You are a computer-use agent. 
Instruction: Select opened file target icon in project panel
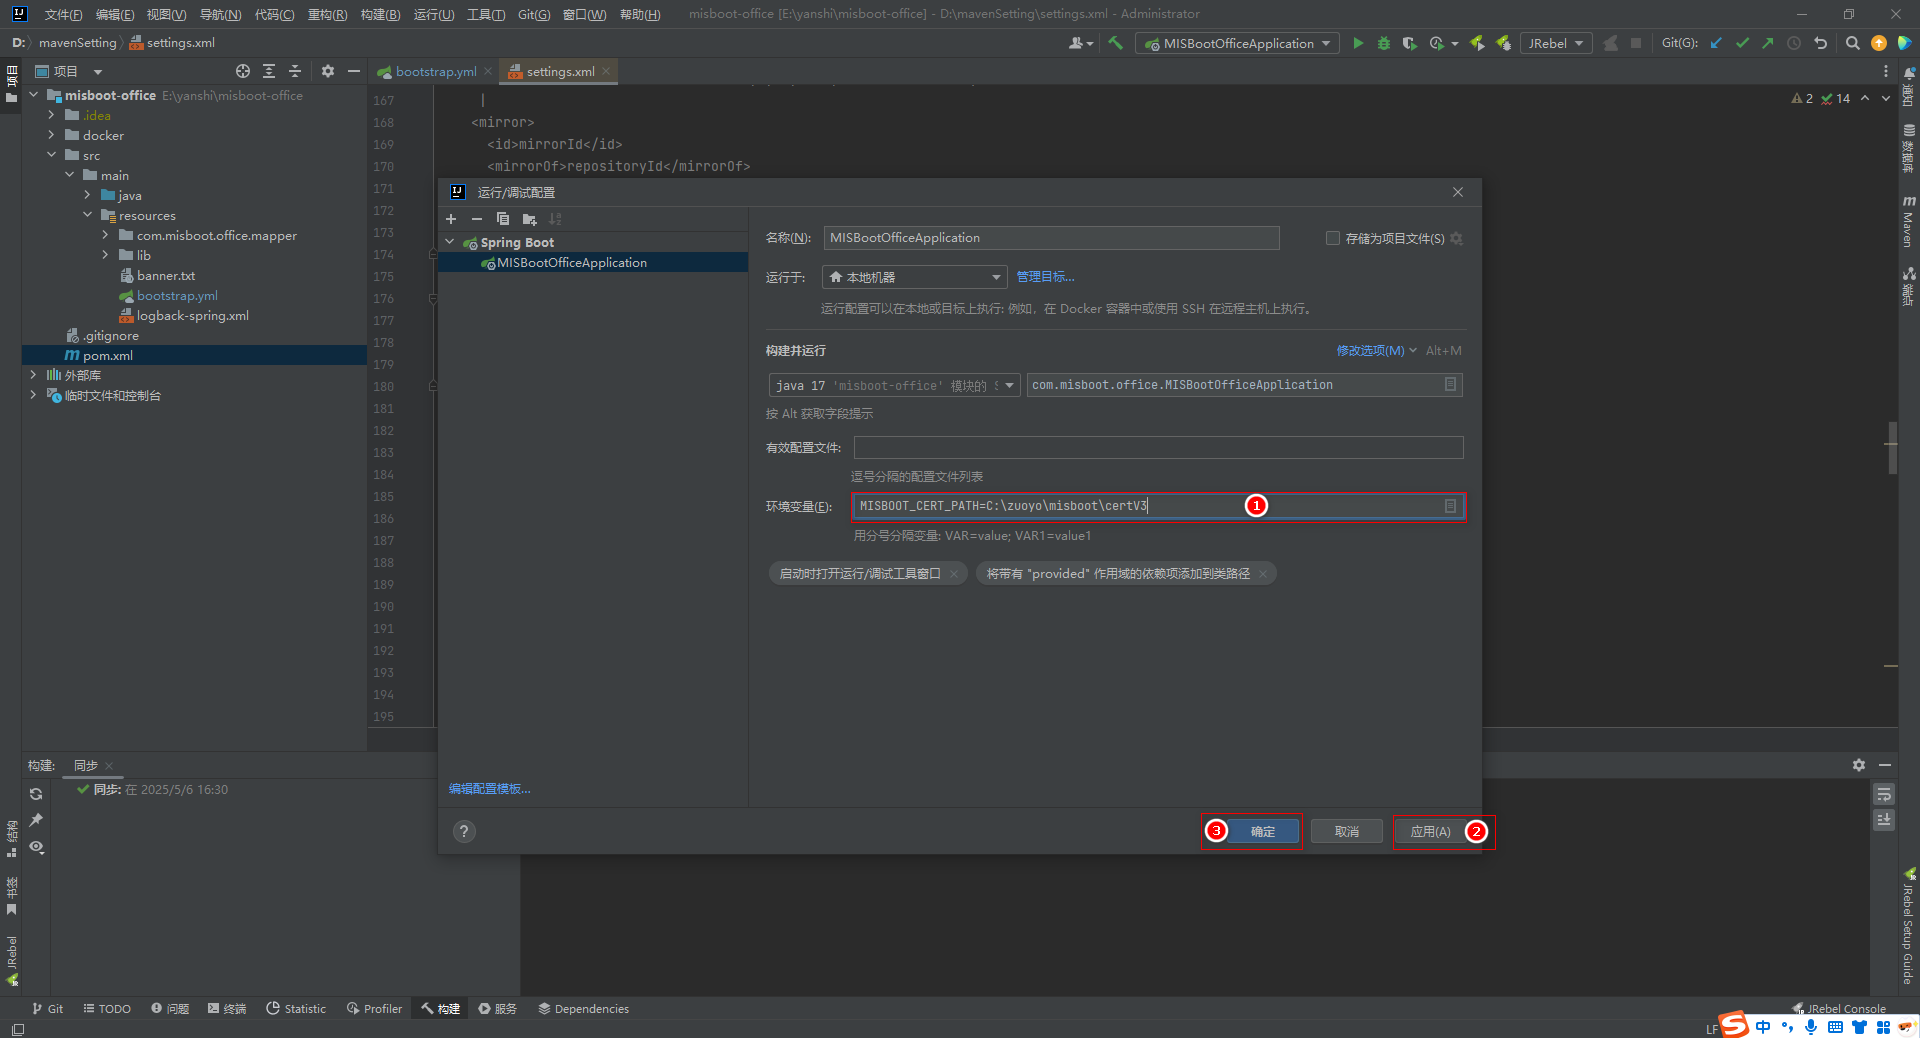(242, 71)
